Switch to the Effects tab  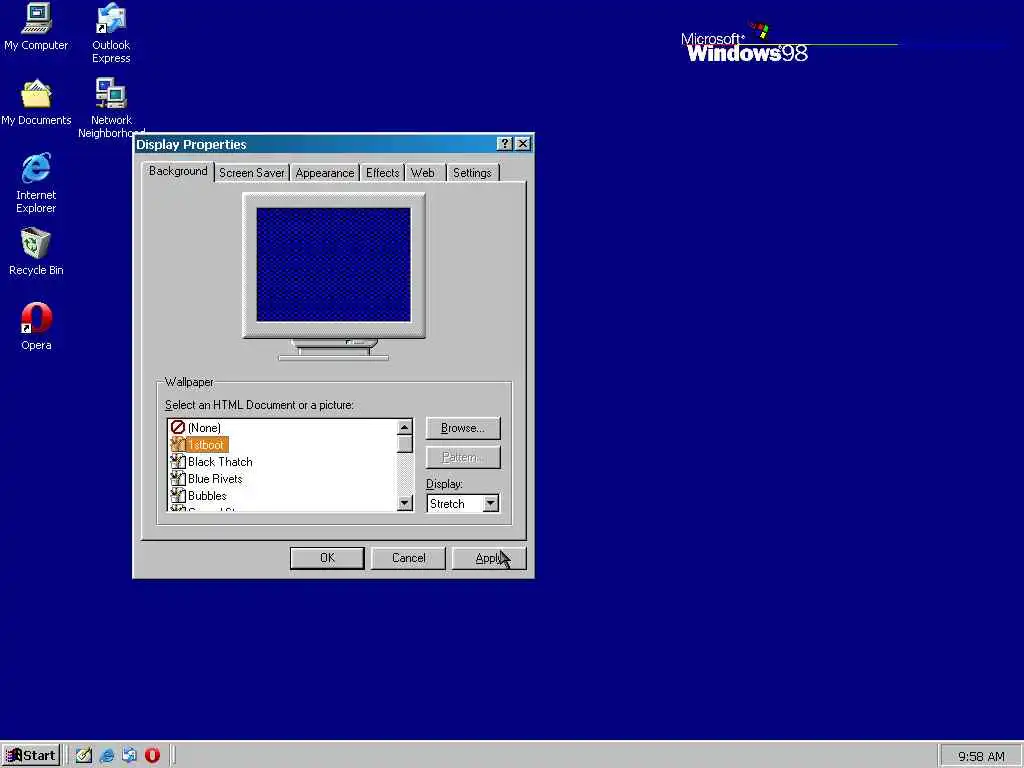point(382,173)
